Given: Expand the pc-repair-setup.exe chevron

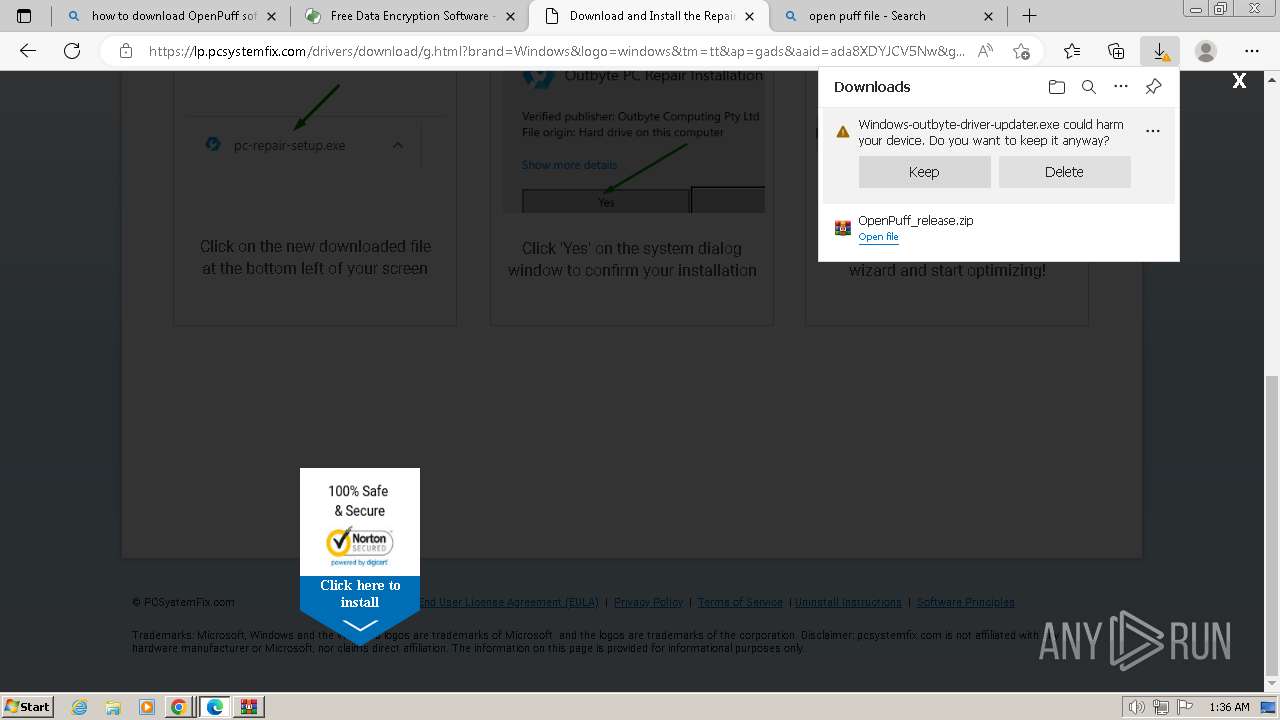Looking at the screenshot, I should tap(398, 145).
